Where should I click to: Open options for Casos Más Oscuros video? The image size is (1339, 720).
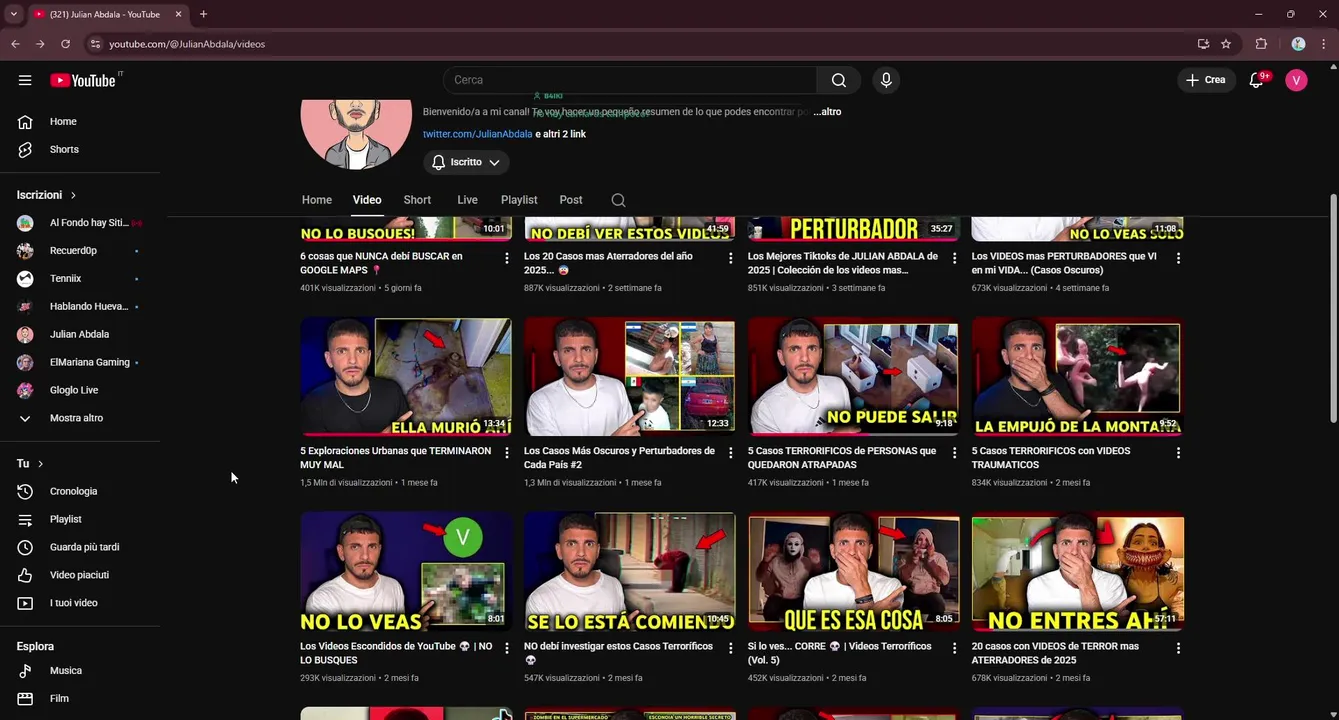click(731, 453)
